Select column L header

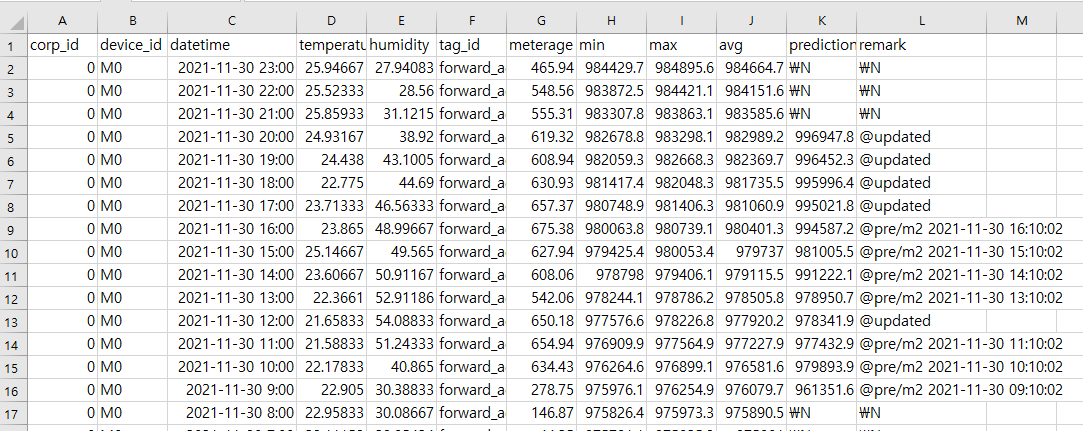click(x=921, y=21)
